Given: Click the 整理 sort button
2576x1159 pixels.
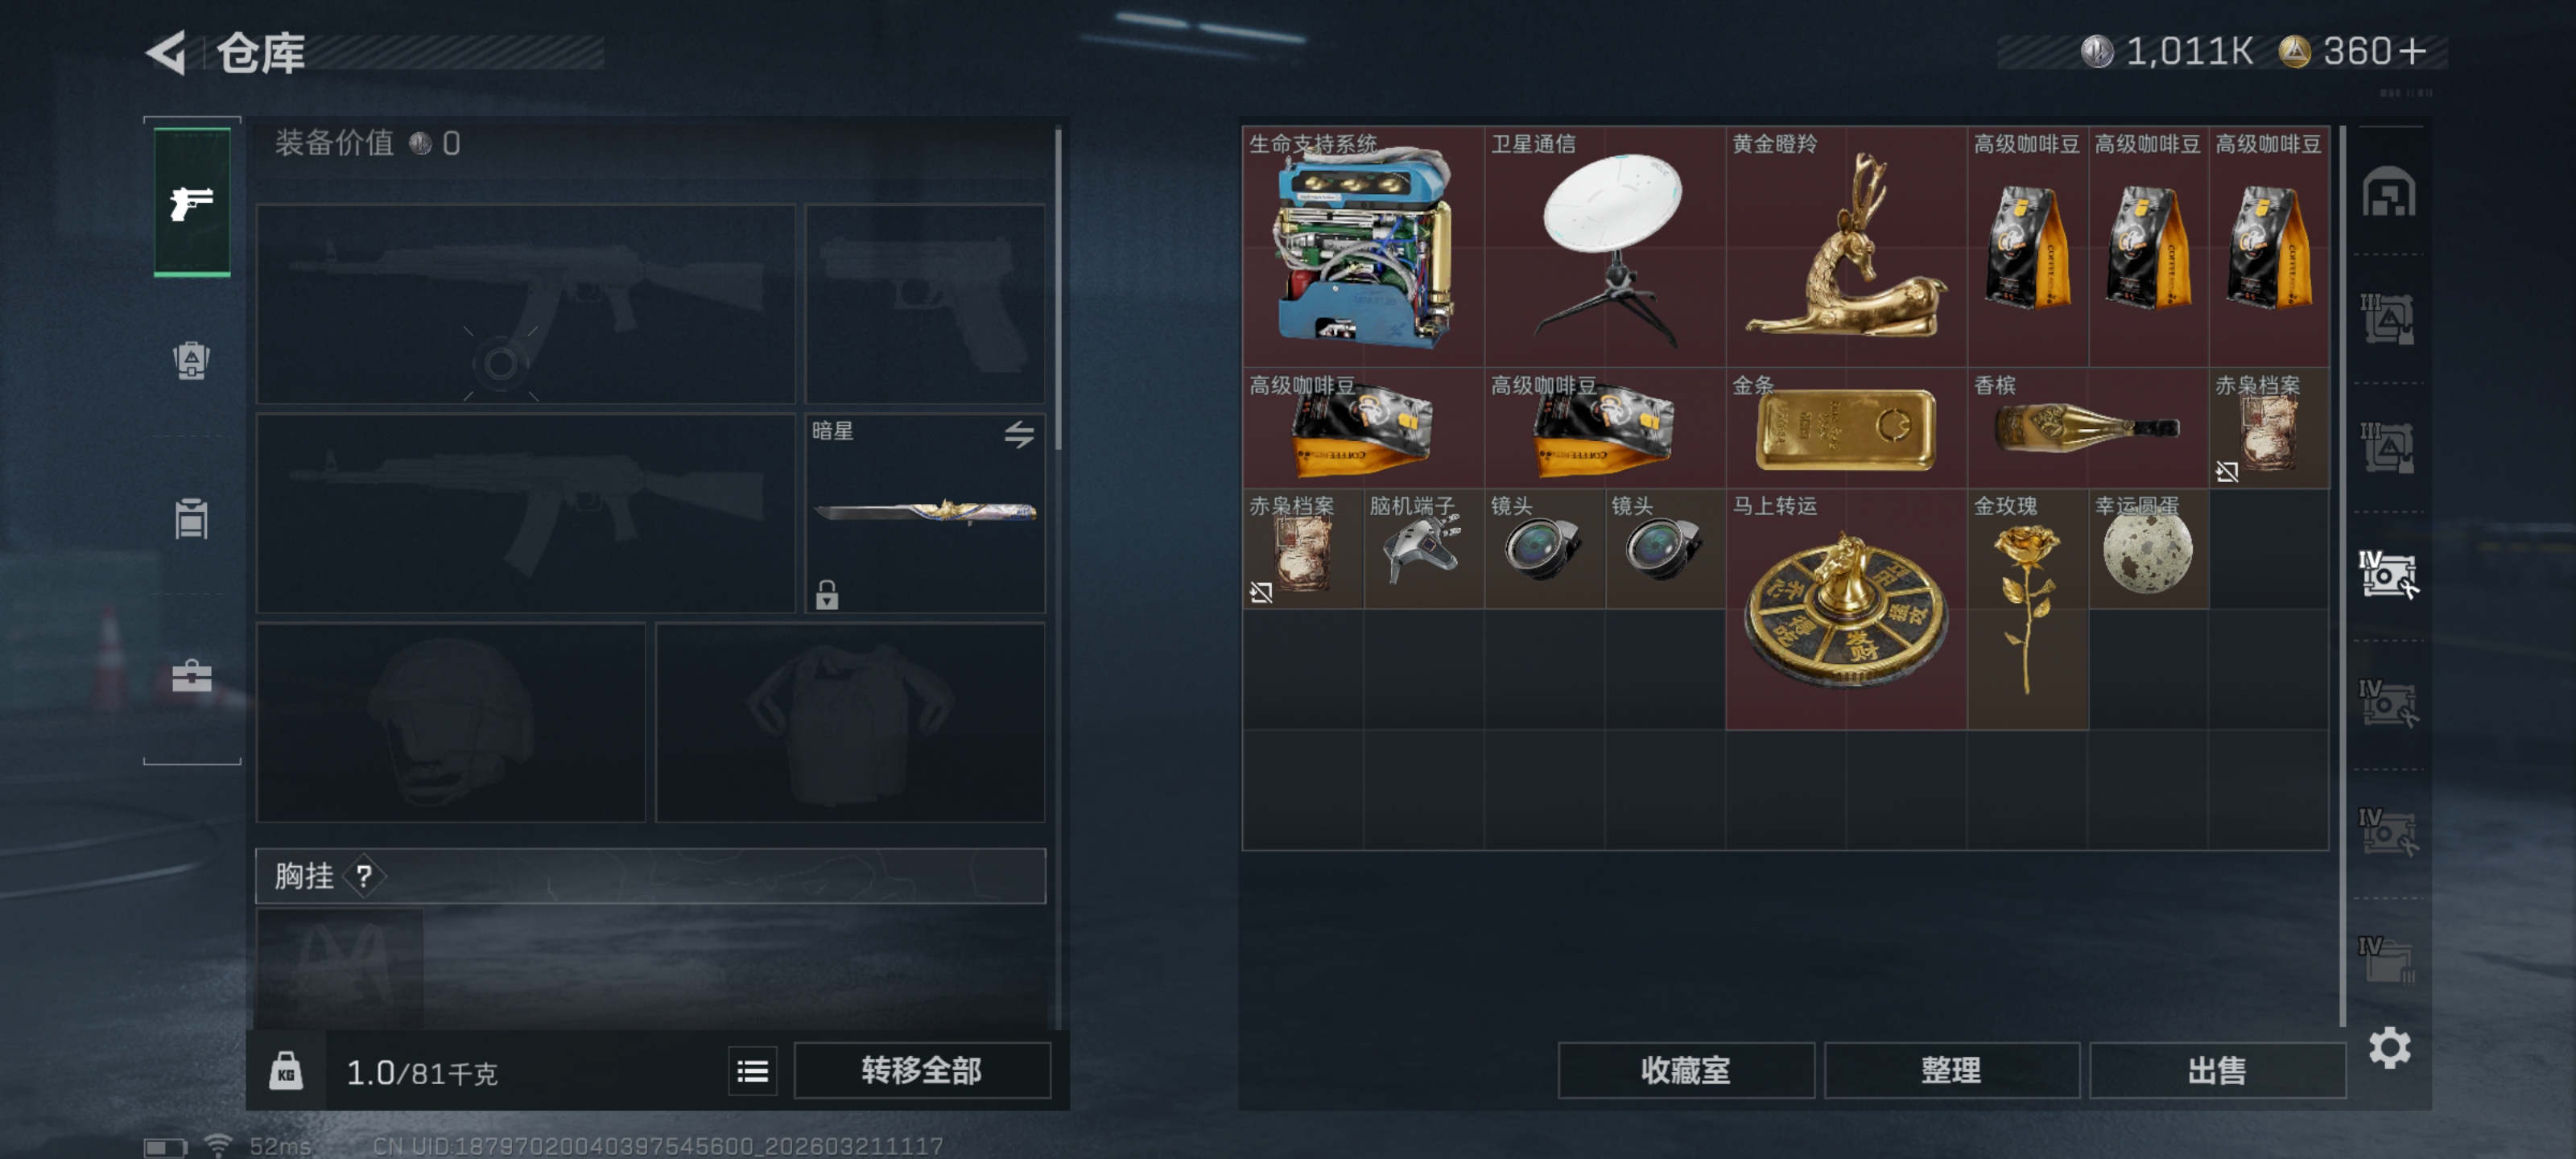Looking at the screenshot, I should (x=1951, y=1071).
